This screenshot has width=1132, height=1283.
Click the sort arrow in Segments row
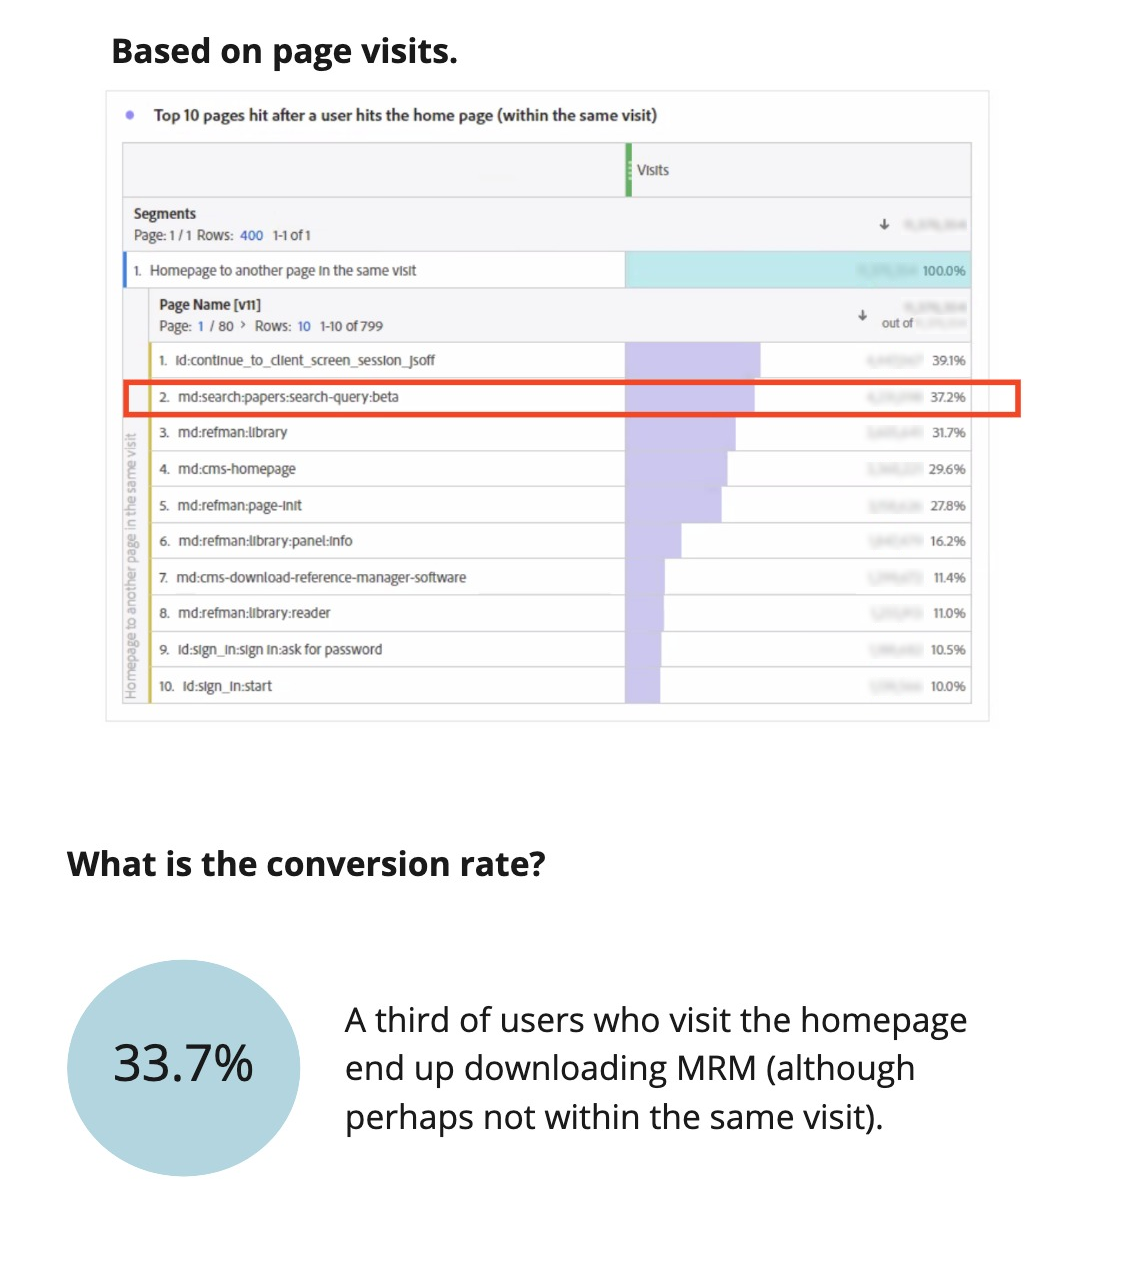click(x=884, y=224)
